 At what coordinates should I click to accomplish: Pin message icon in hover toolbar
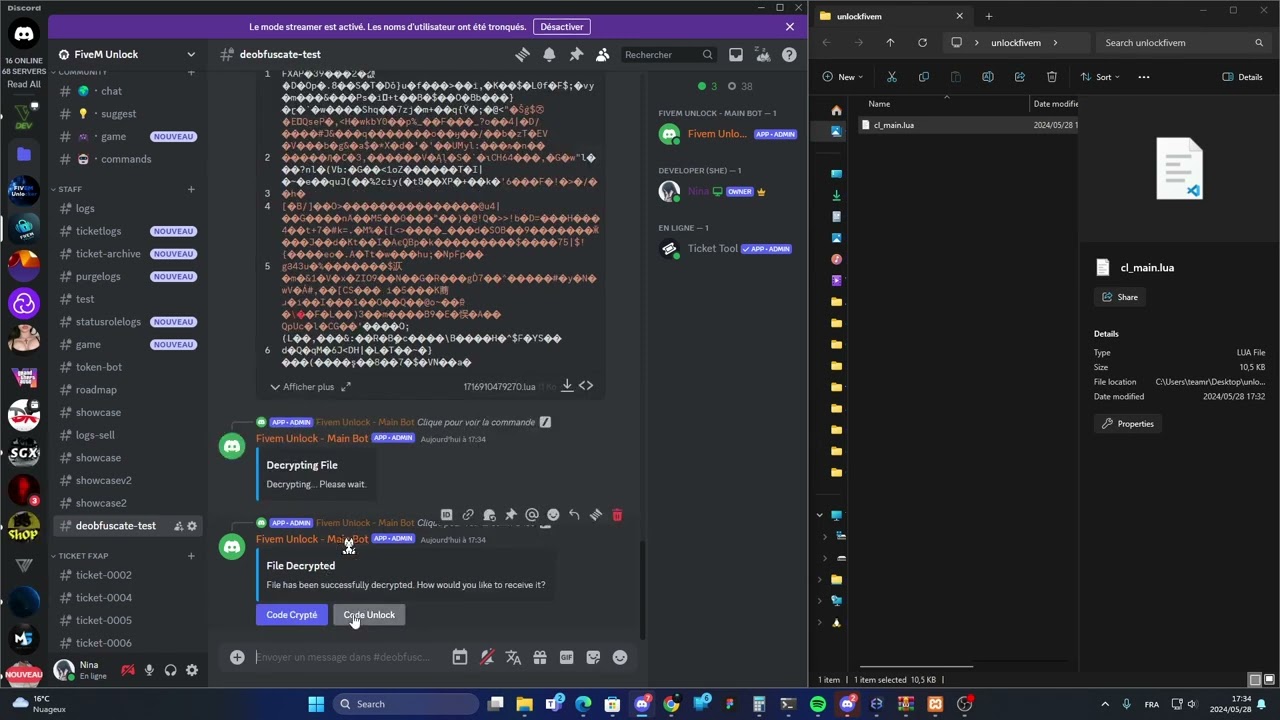[x=510, y=515]
